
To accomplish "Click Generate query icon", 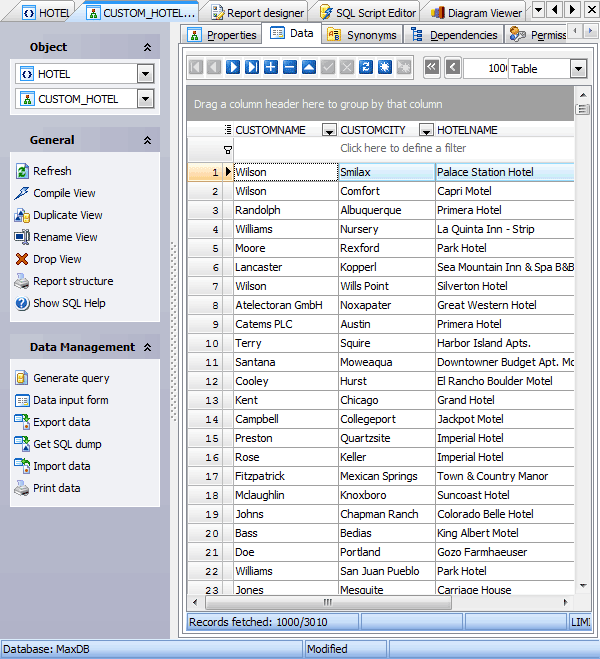I will coord(21,378).
